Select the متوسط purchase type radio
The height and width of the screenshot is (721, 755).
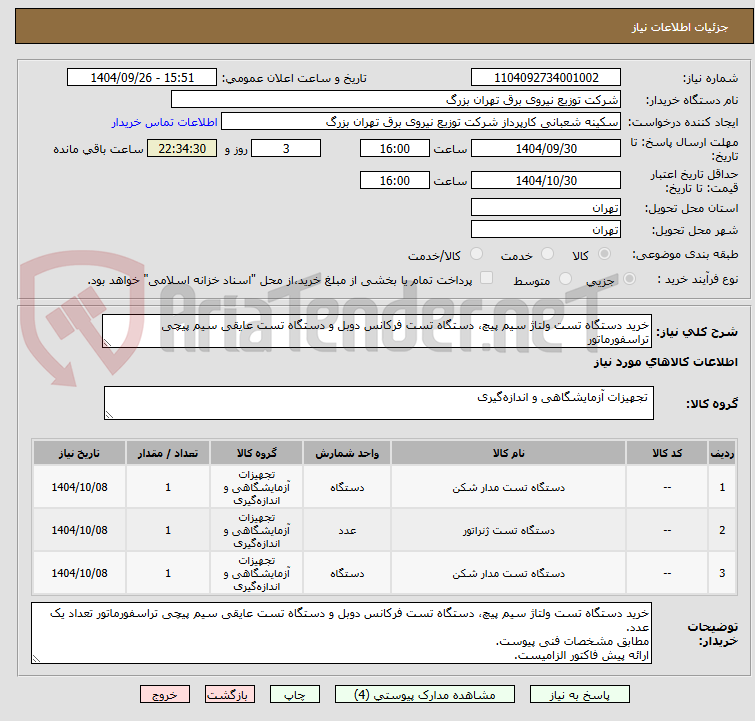click(x=565, y=279)
